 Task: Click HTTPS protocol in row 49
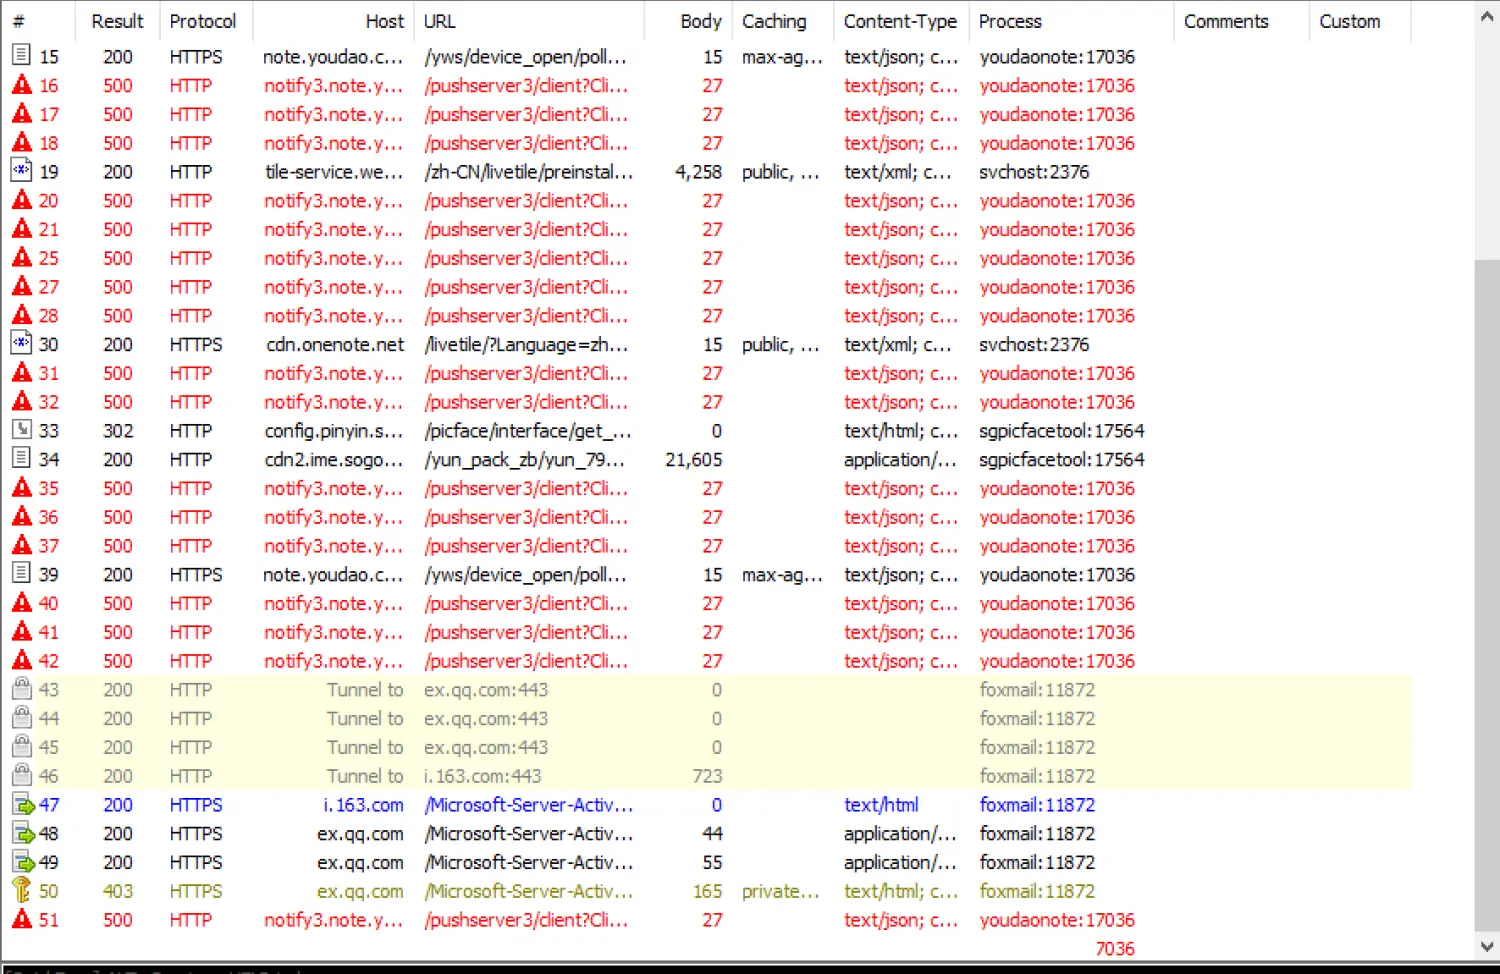[196, 862]
